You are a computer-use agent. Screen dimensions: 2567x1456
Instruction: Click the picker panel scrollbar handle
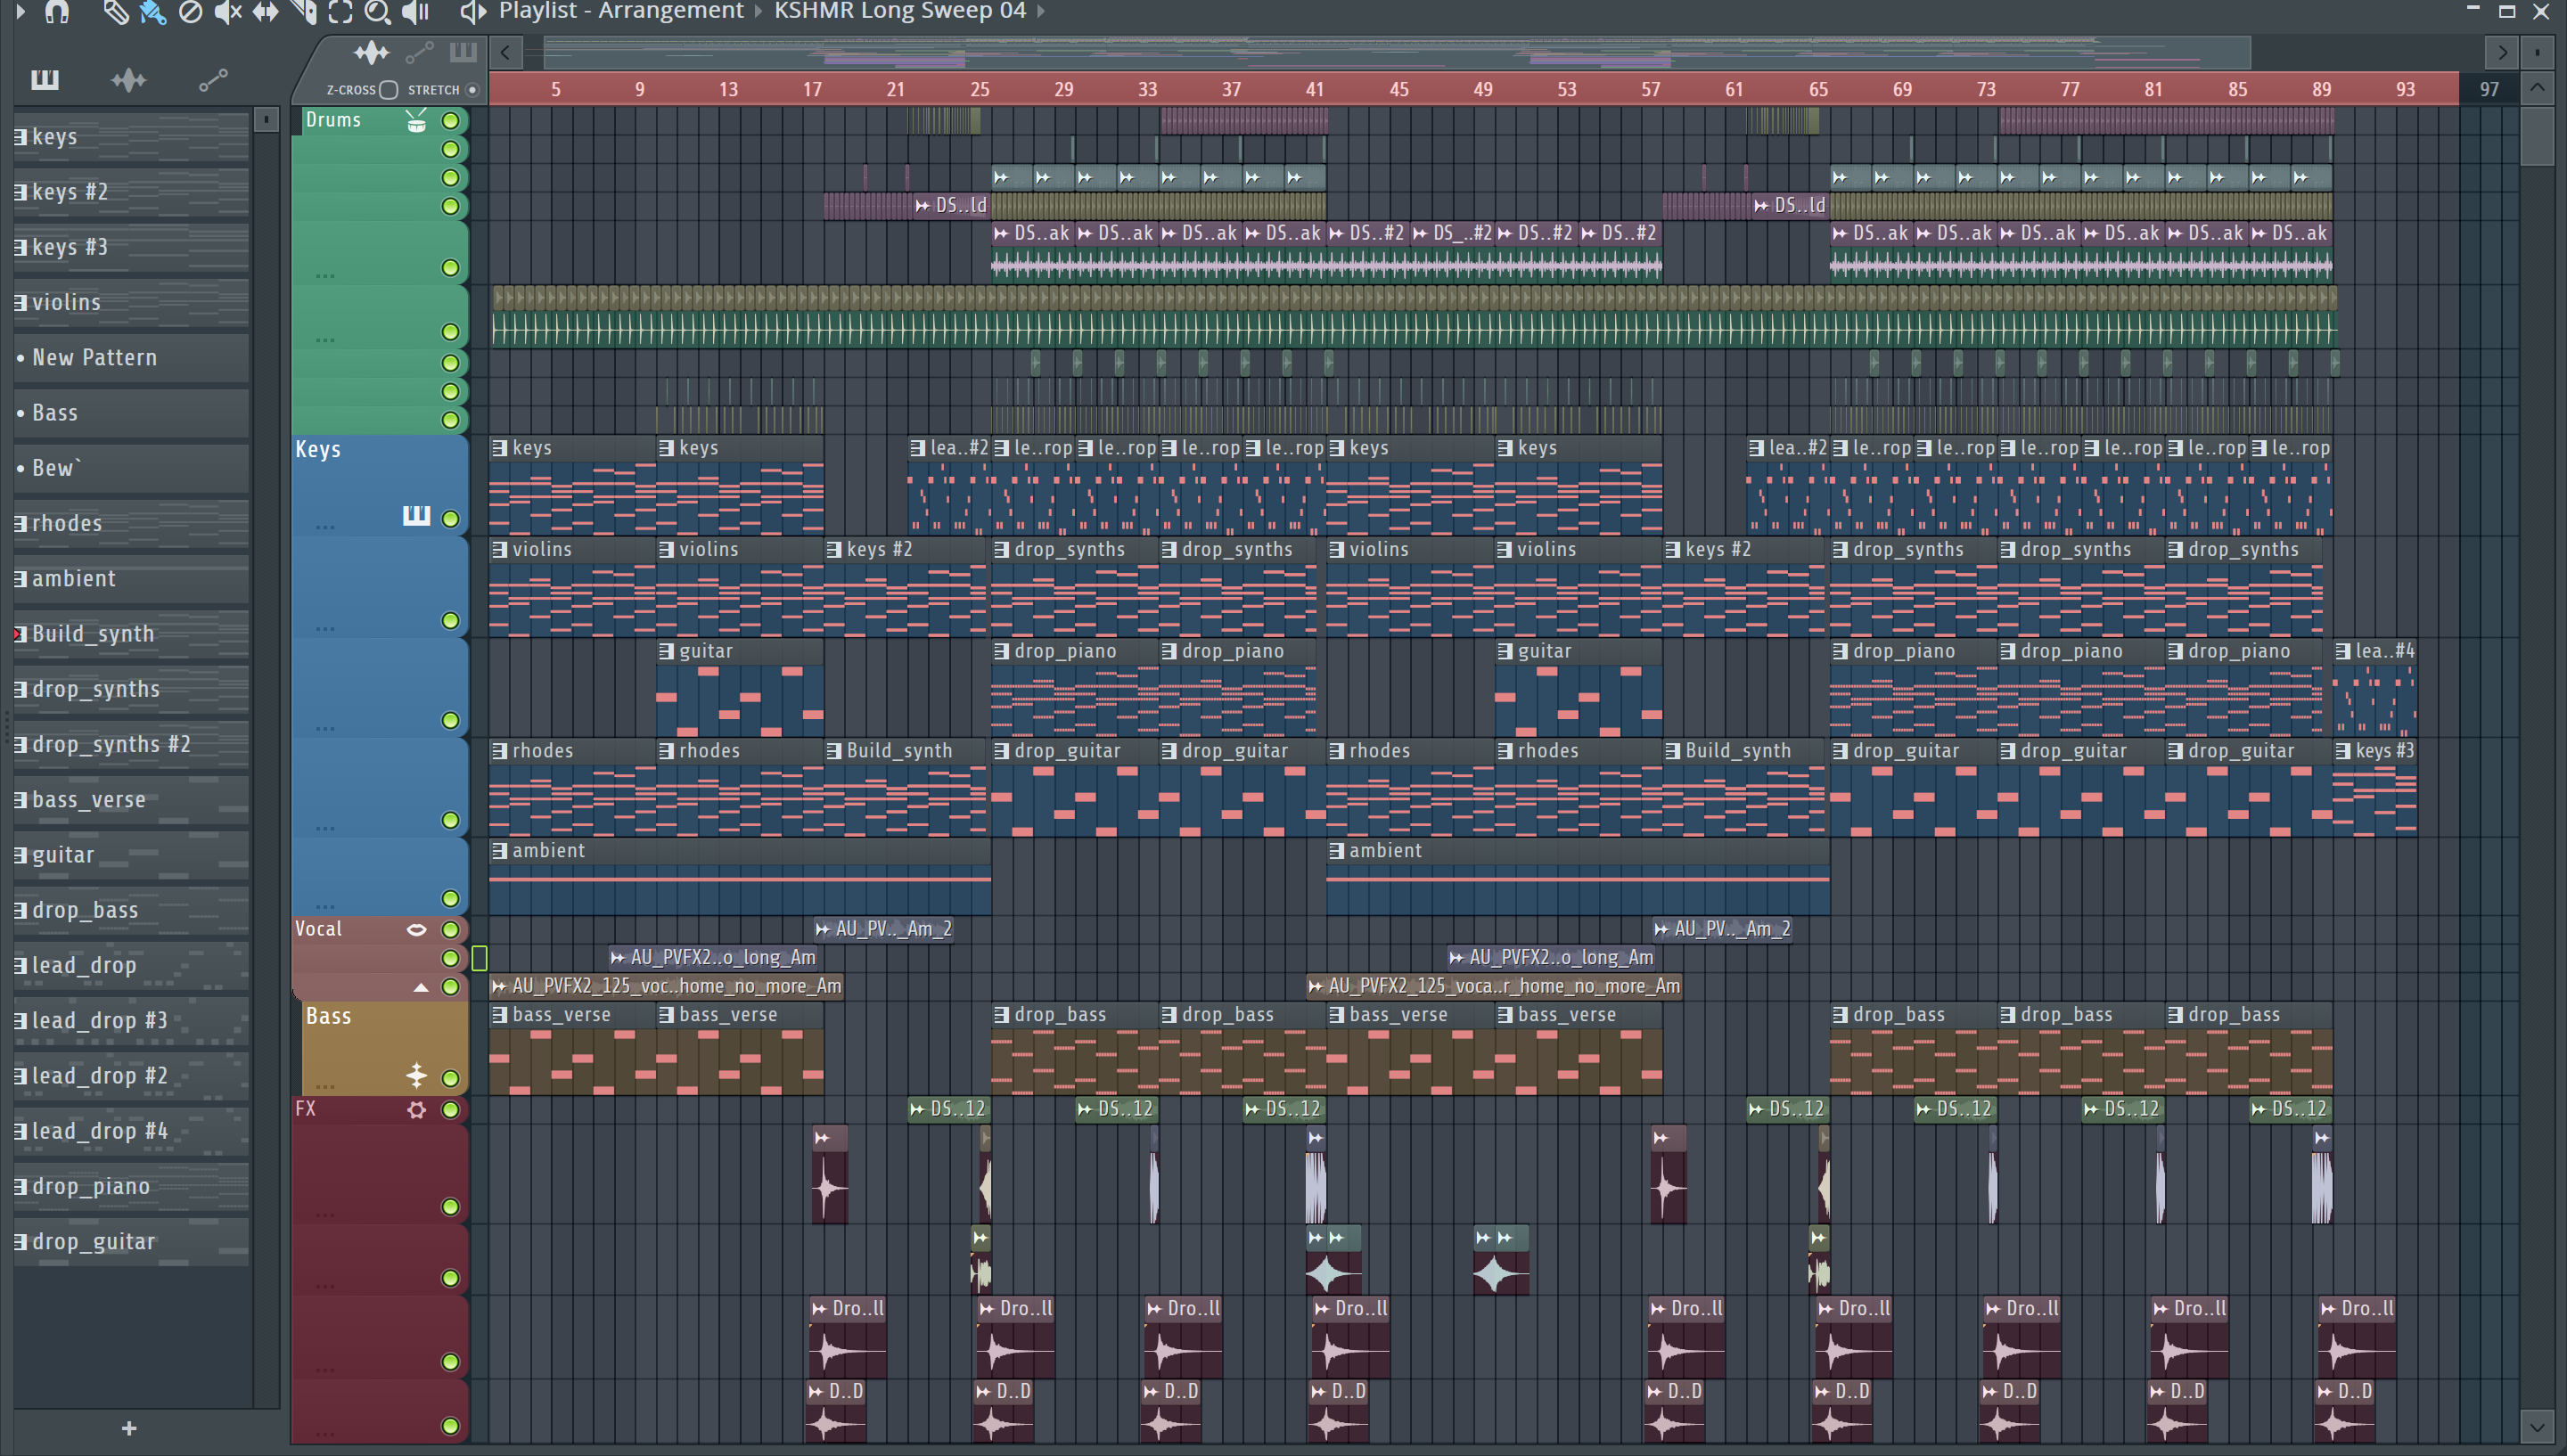point(266,121)
